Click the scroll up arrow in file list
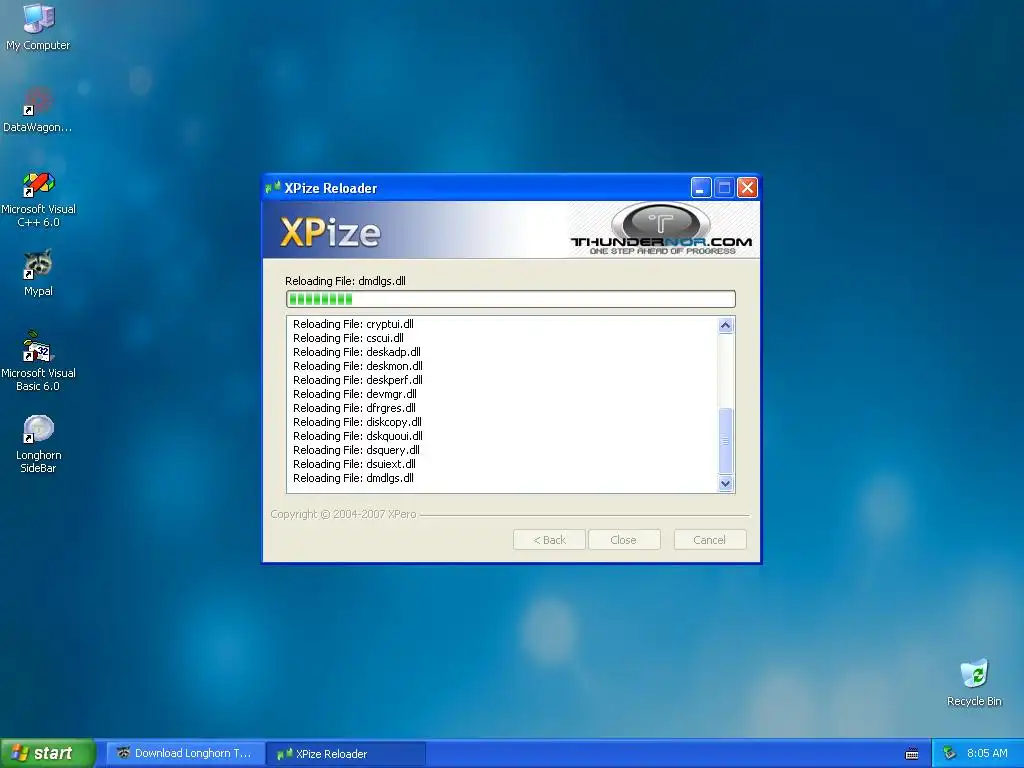 point(726,325)
